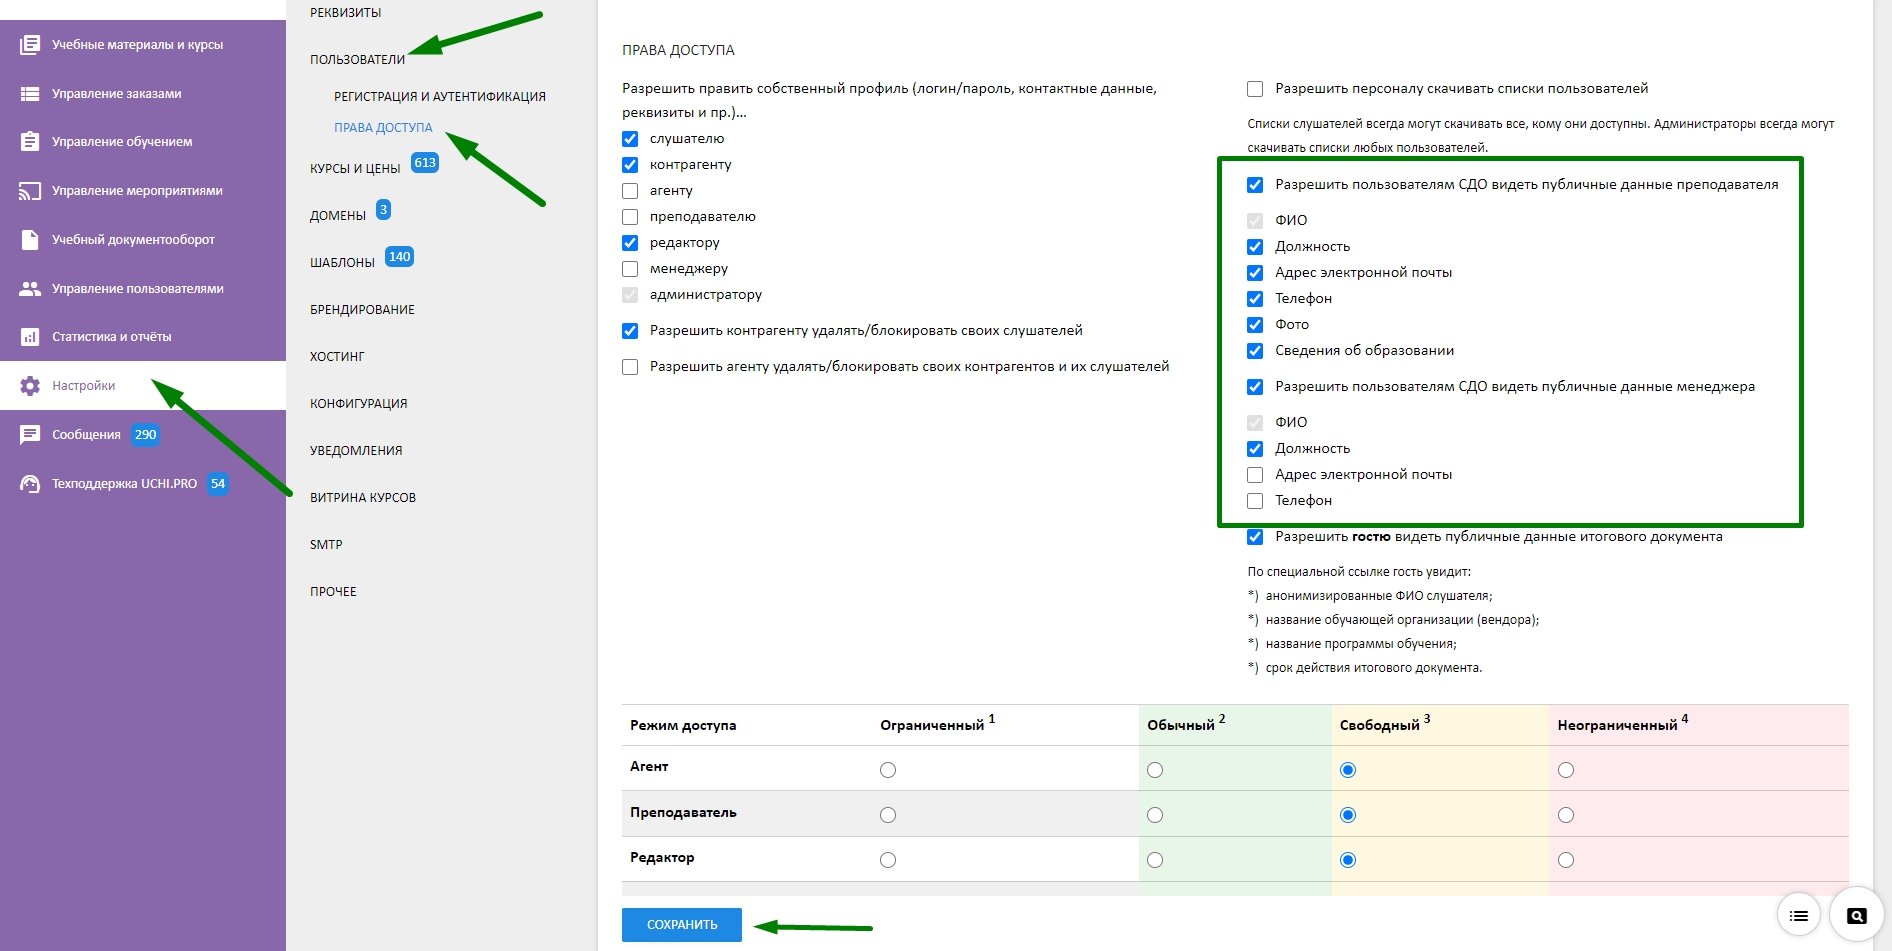
Task: Uncheck Фото checkbox for teacher data
Action: [x=1255, y=325]
